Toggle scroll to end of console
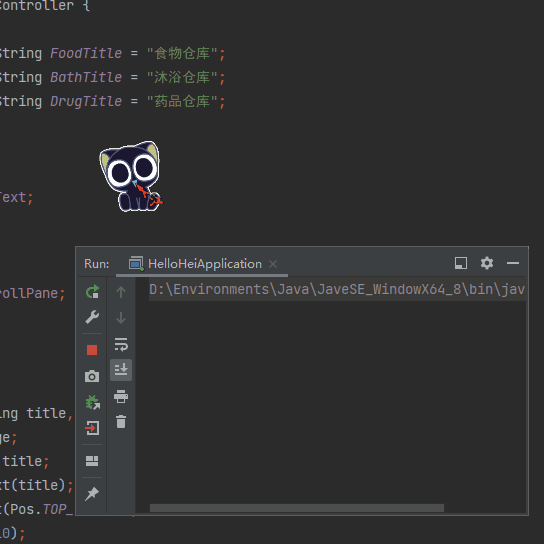Image resolution: width=544 pixels, height=544 pixels. (x=121, y=370)
